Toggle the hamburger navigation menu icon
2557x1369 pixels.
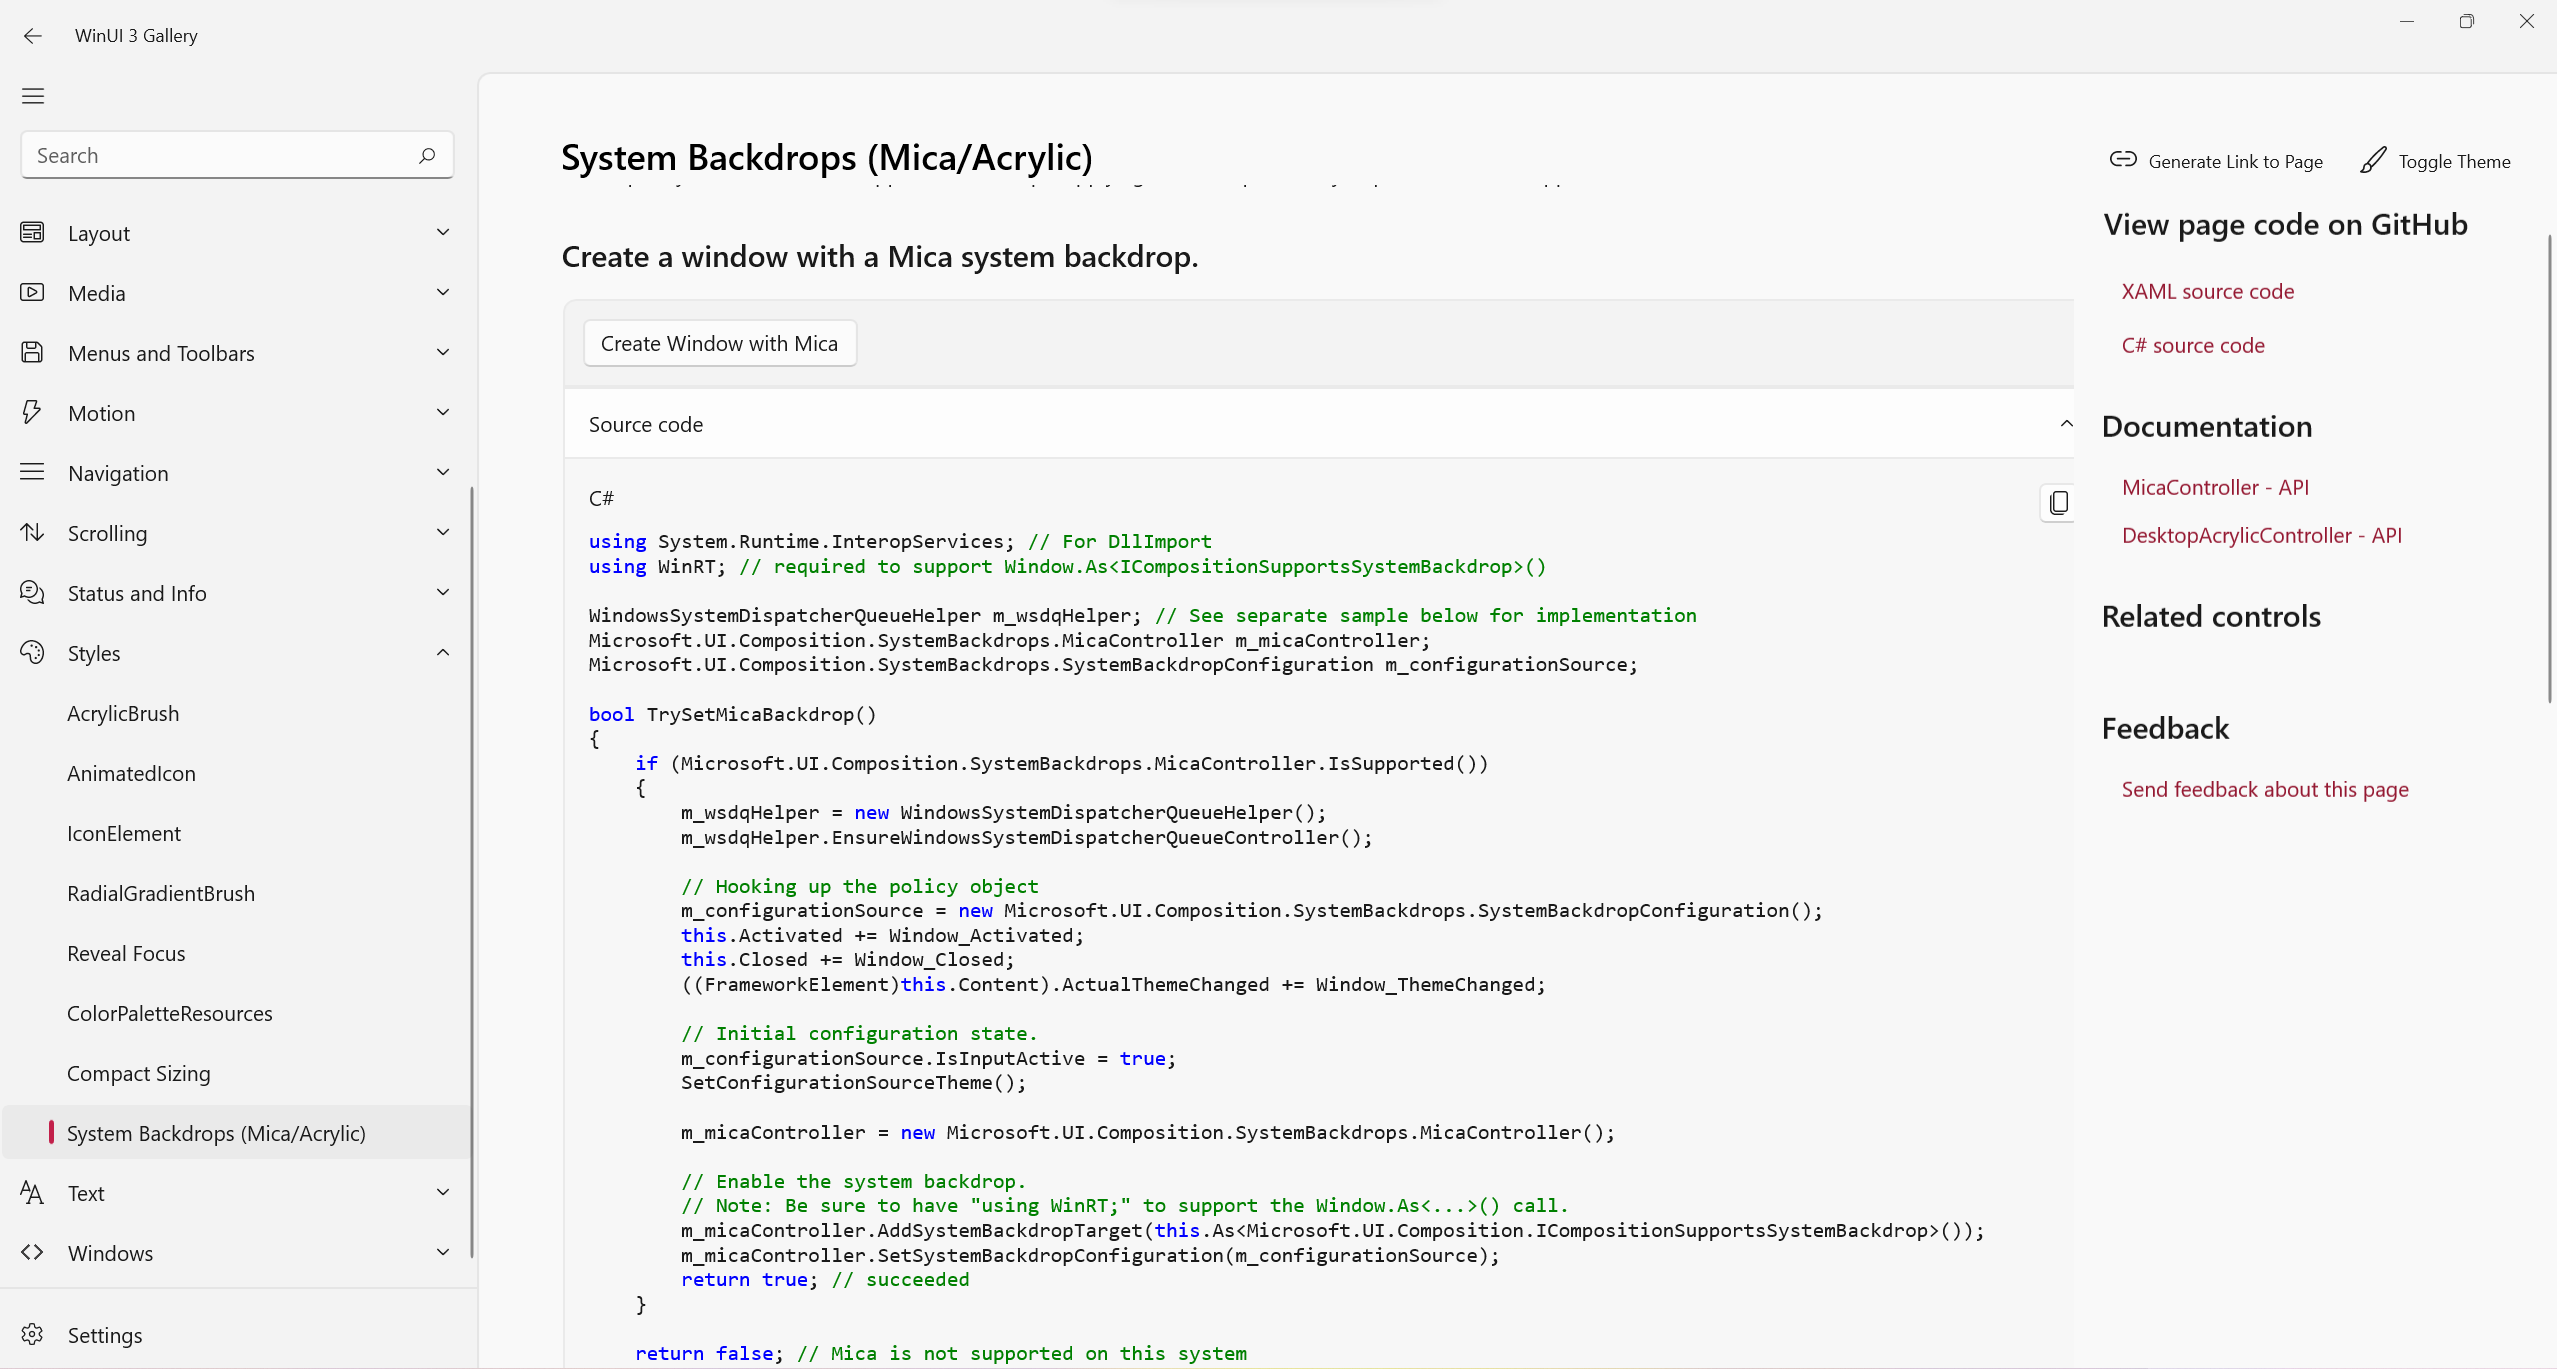(33, 96)
